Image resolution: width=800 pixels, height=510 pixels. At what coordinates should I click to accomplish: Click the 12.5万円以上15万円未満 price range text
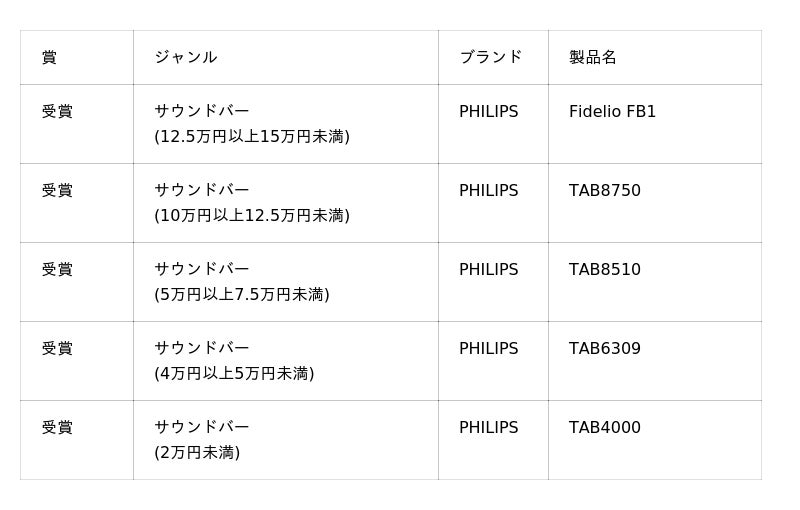(252, 136)
